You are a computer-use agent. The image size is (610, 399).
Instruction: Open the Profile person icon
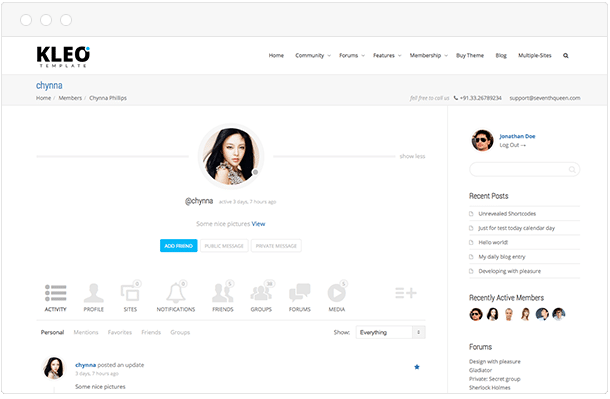coord(93,293)
